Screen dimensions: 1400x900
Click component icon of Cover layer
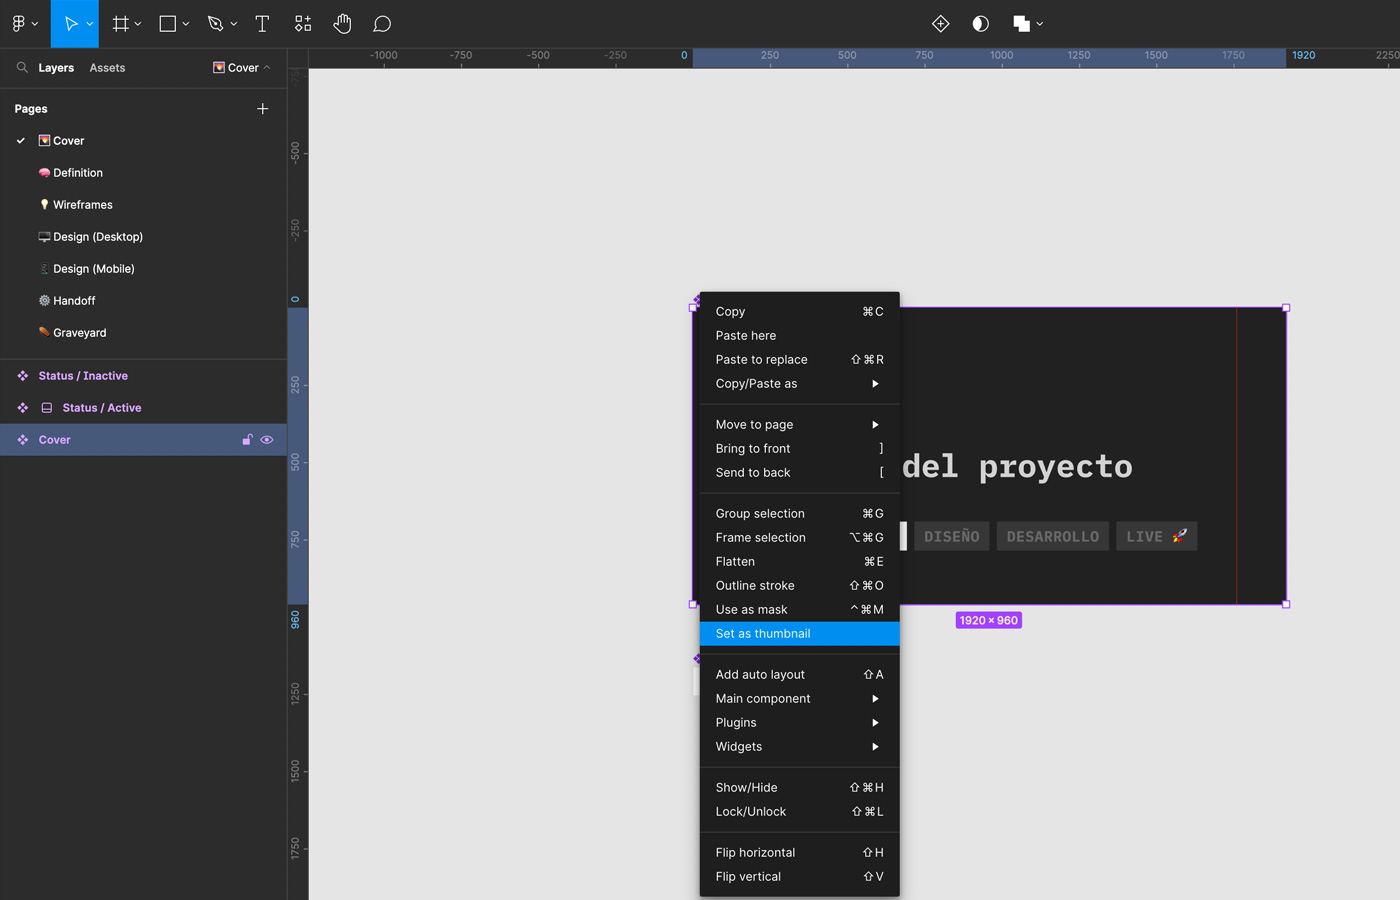pos(23,440)
